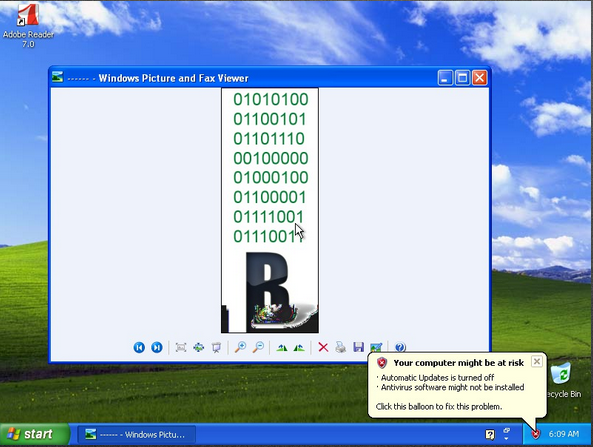Click the Windows Picture and Fax Viewer title bar
The image size is (593, 447).
pos(269,78)
